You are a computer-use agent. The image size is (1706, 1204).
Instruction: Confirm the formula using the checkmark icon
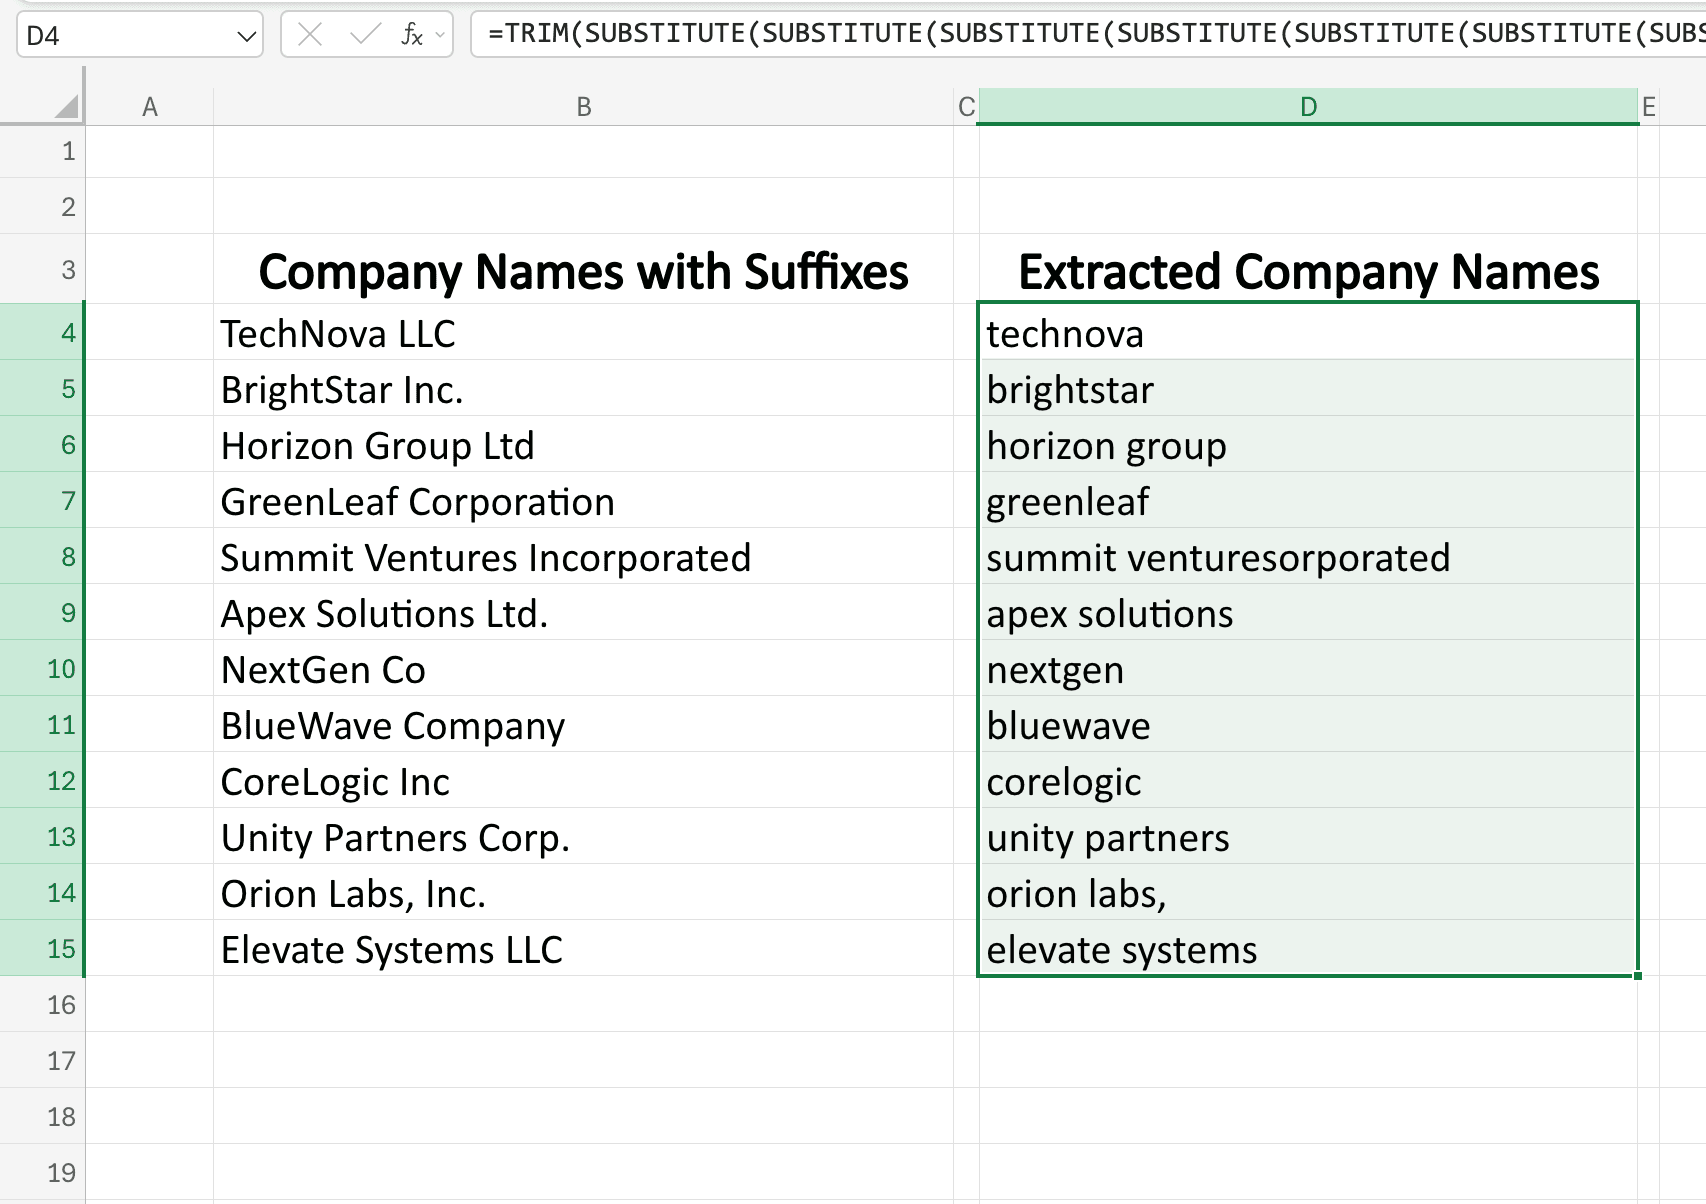(x=363, y=33)
